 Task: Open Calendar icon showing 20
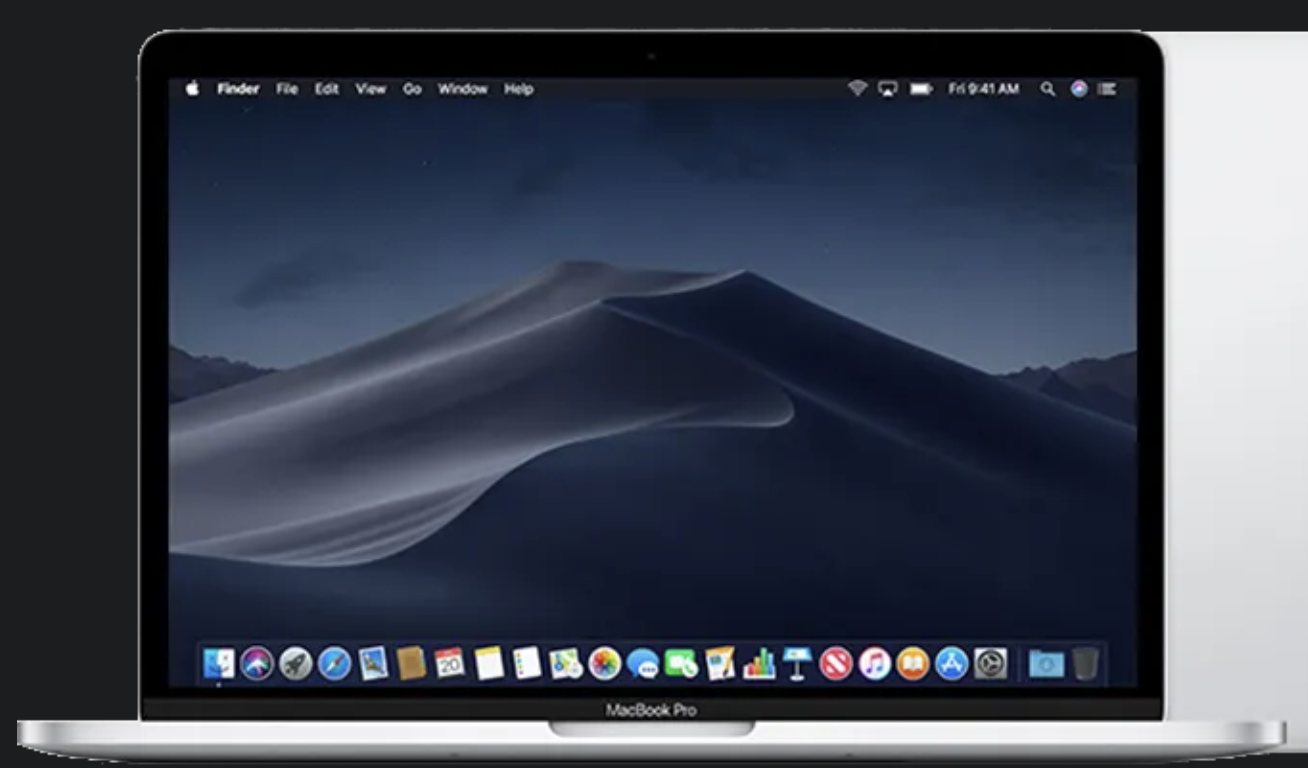[450, 663]
